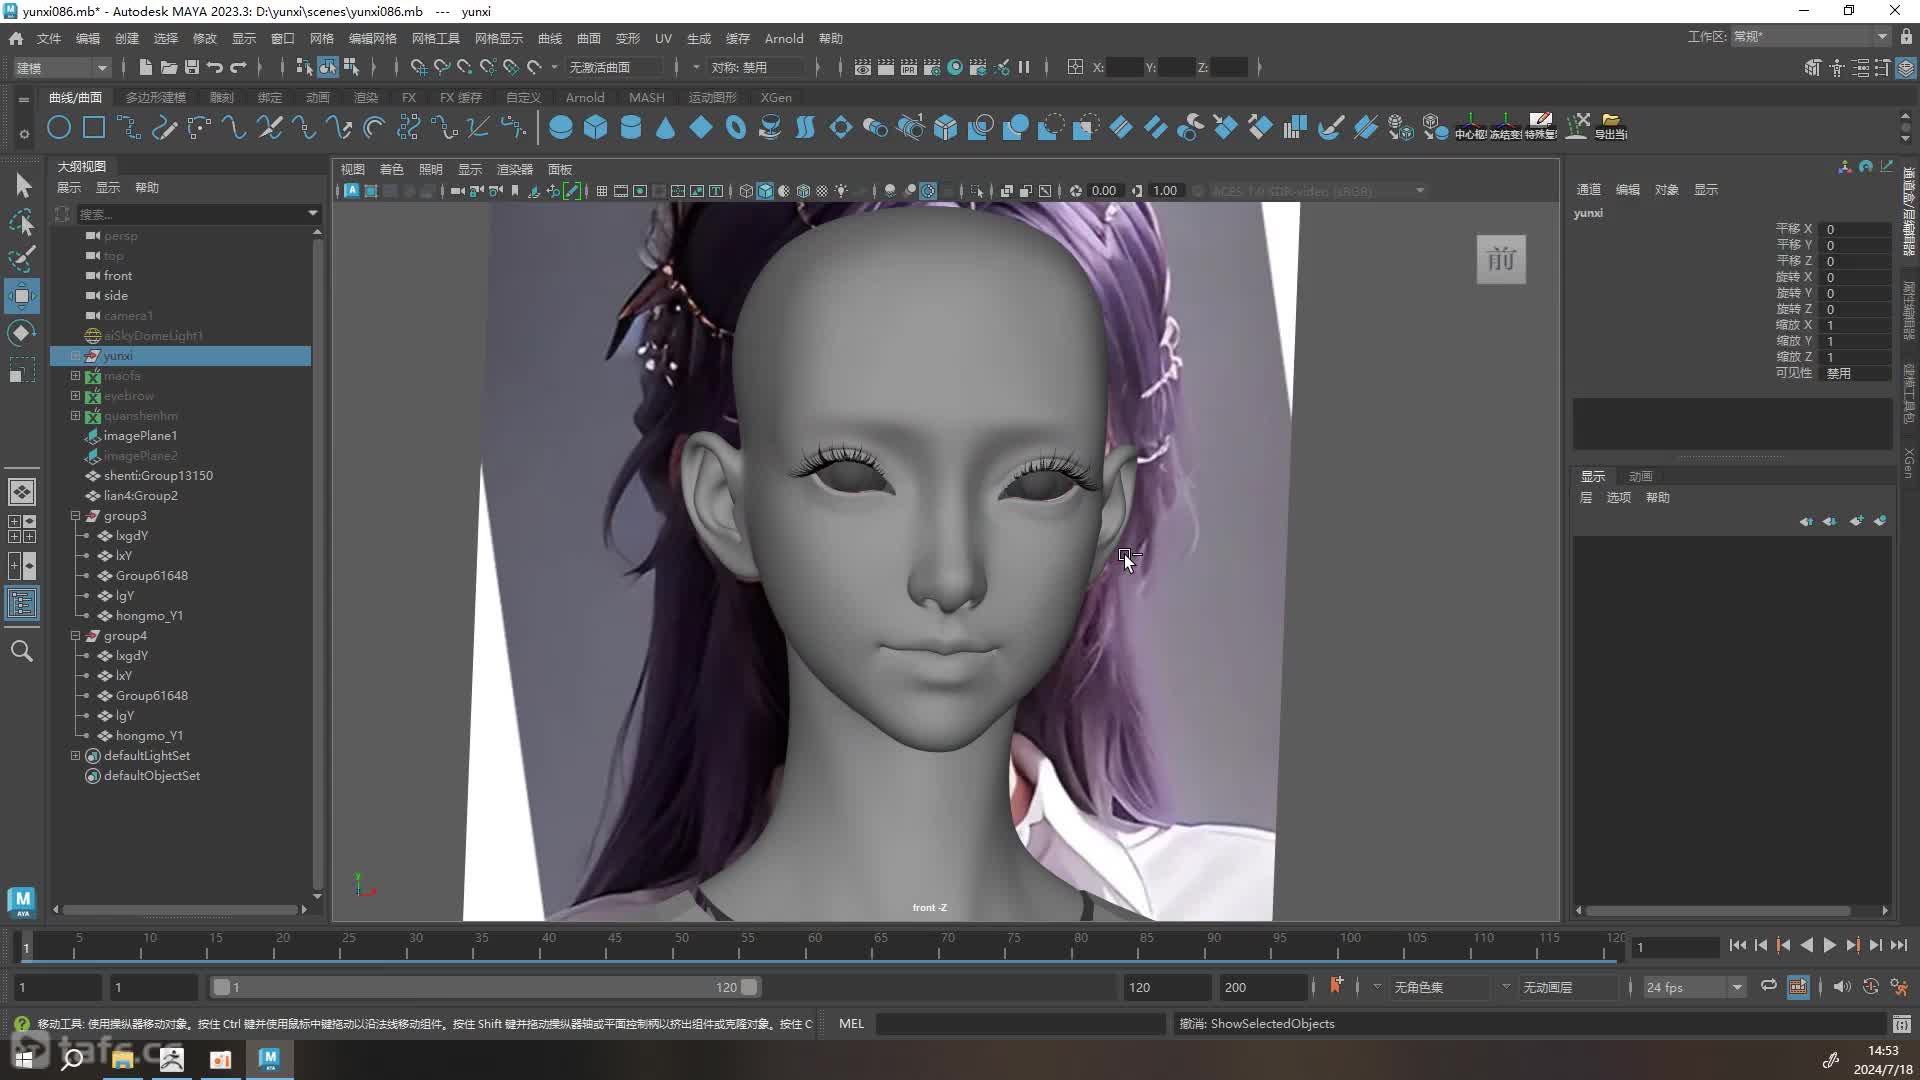Toggle the workspace lock icon
This screenshot has height=1080, width=1920.
(1907, 37)
